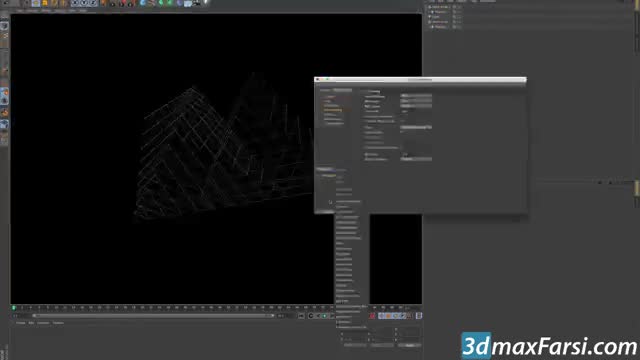Click the timeline range slider bar

153,316
